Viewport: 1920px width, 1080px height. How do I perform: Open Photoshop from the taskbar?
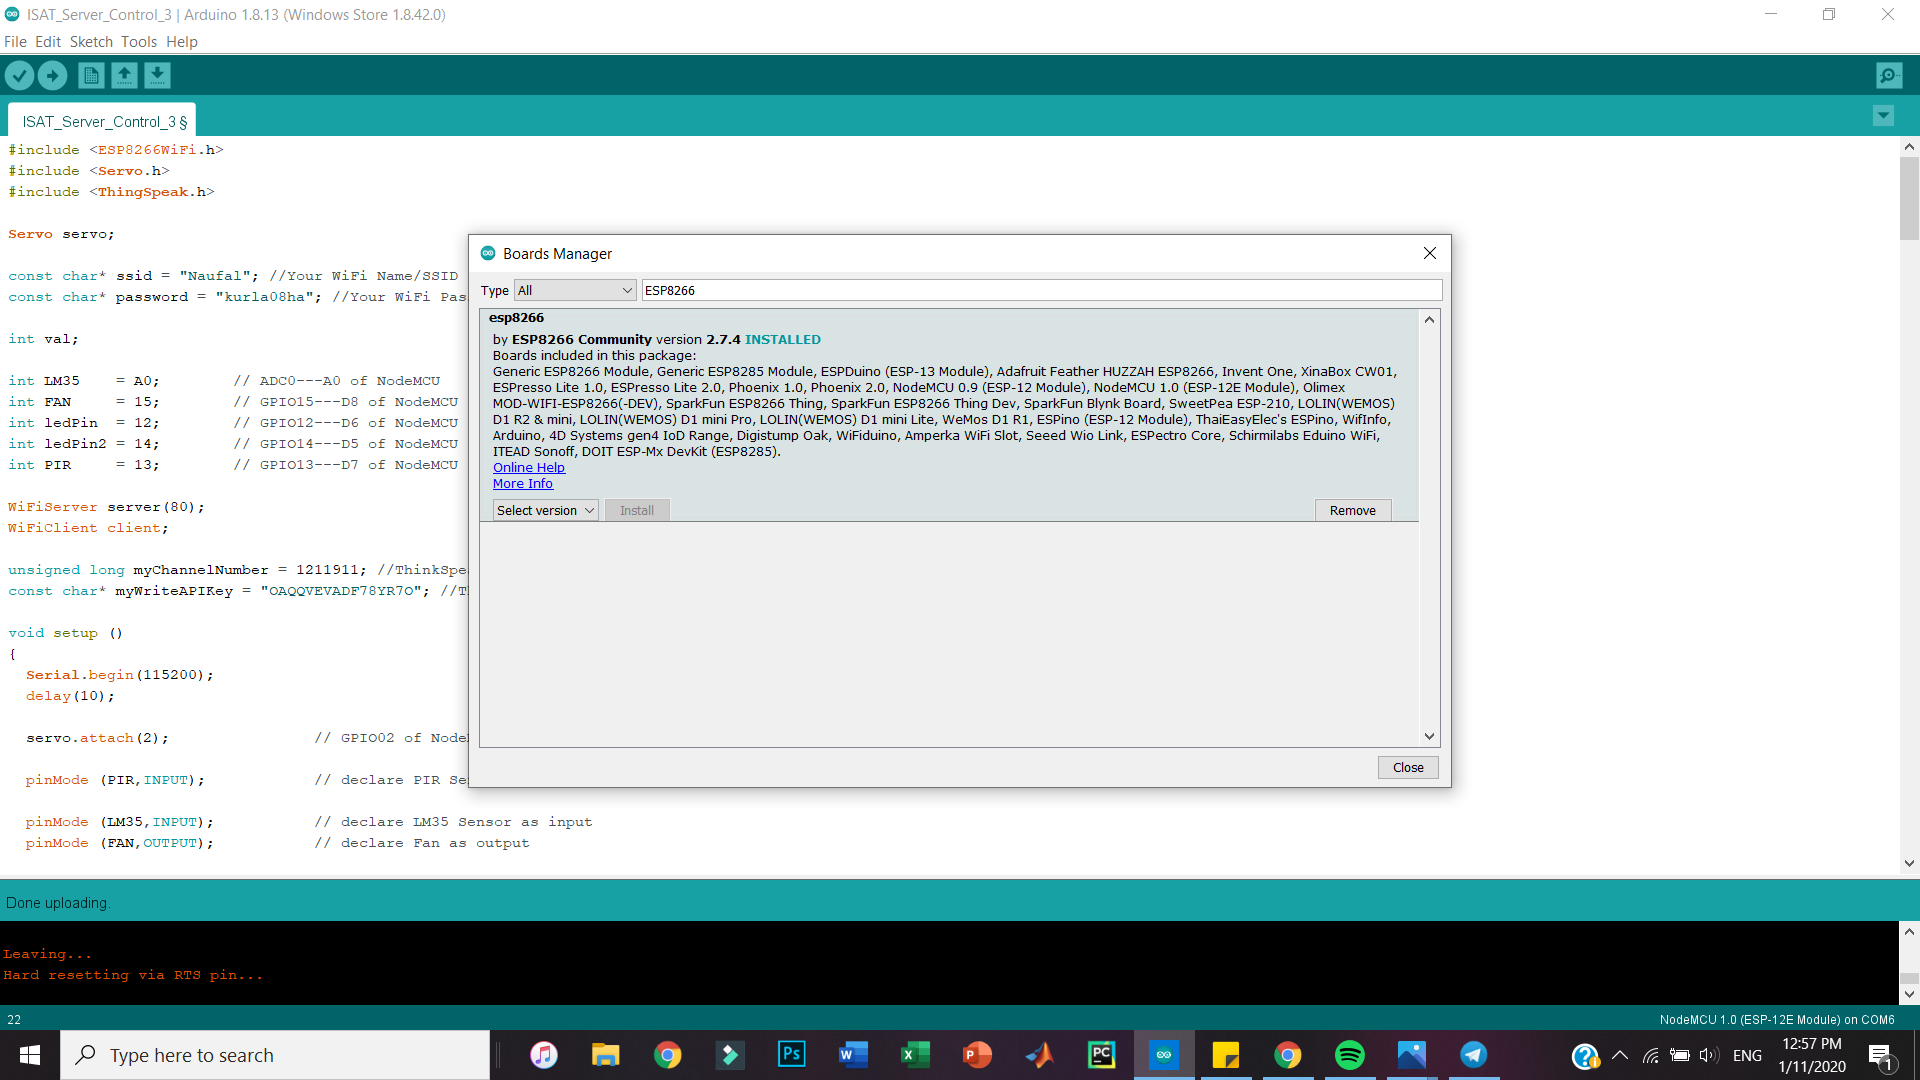[791, 1055]
